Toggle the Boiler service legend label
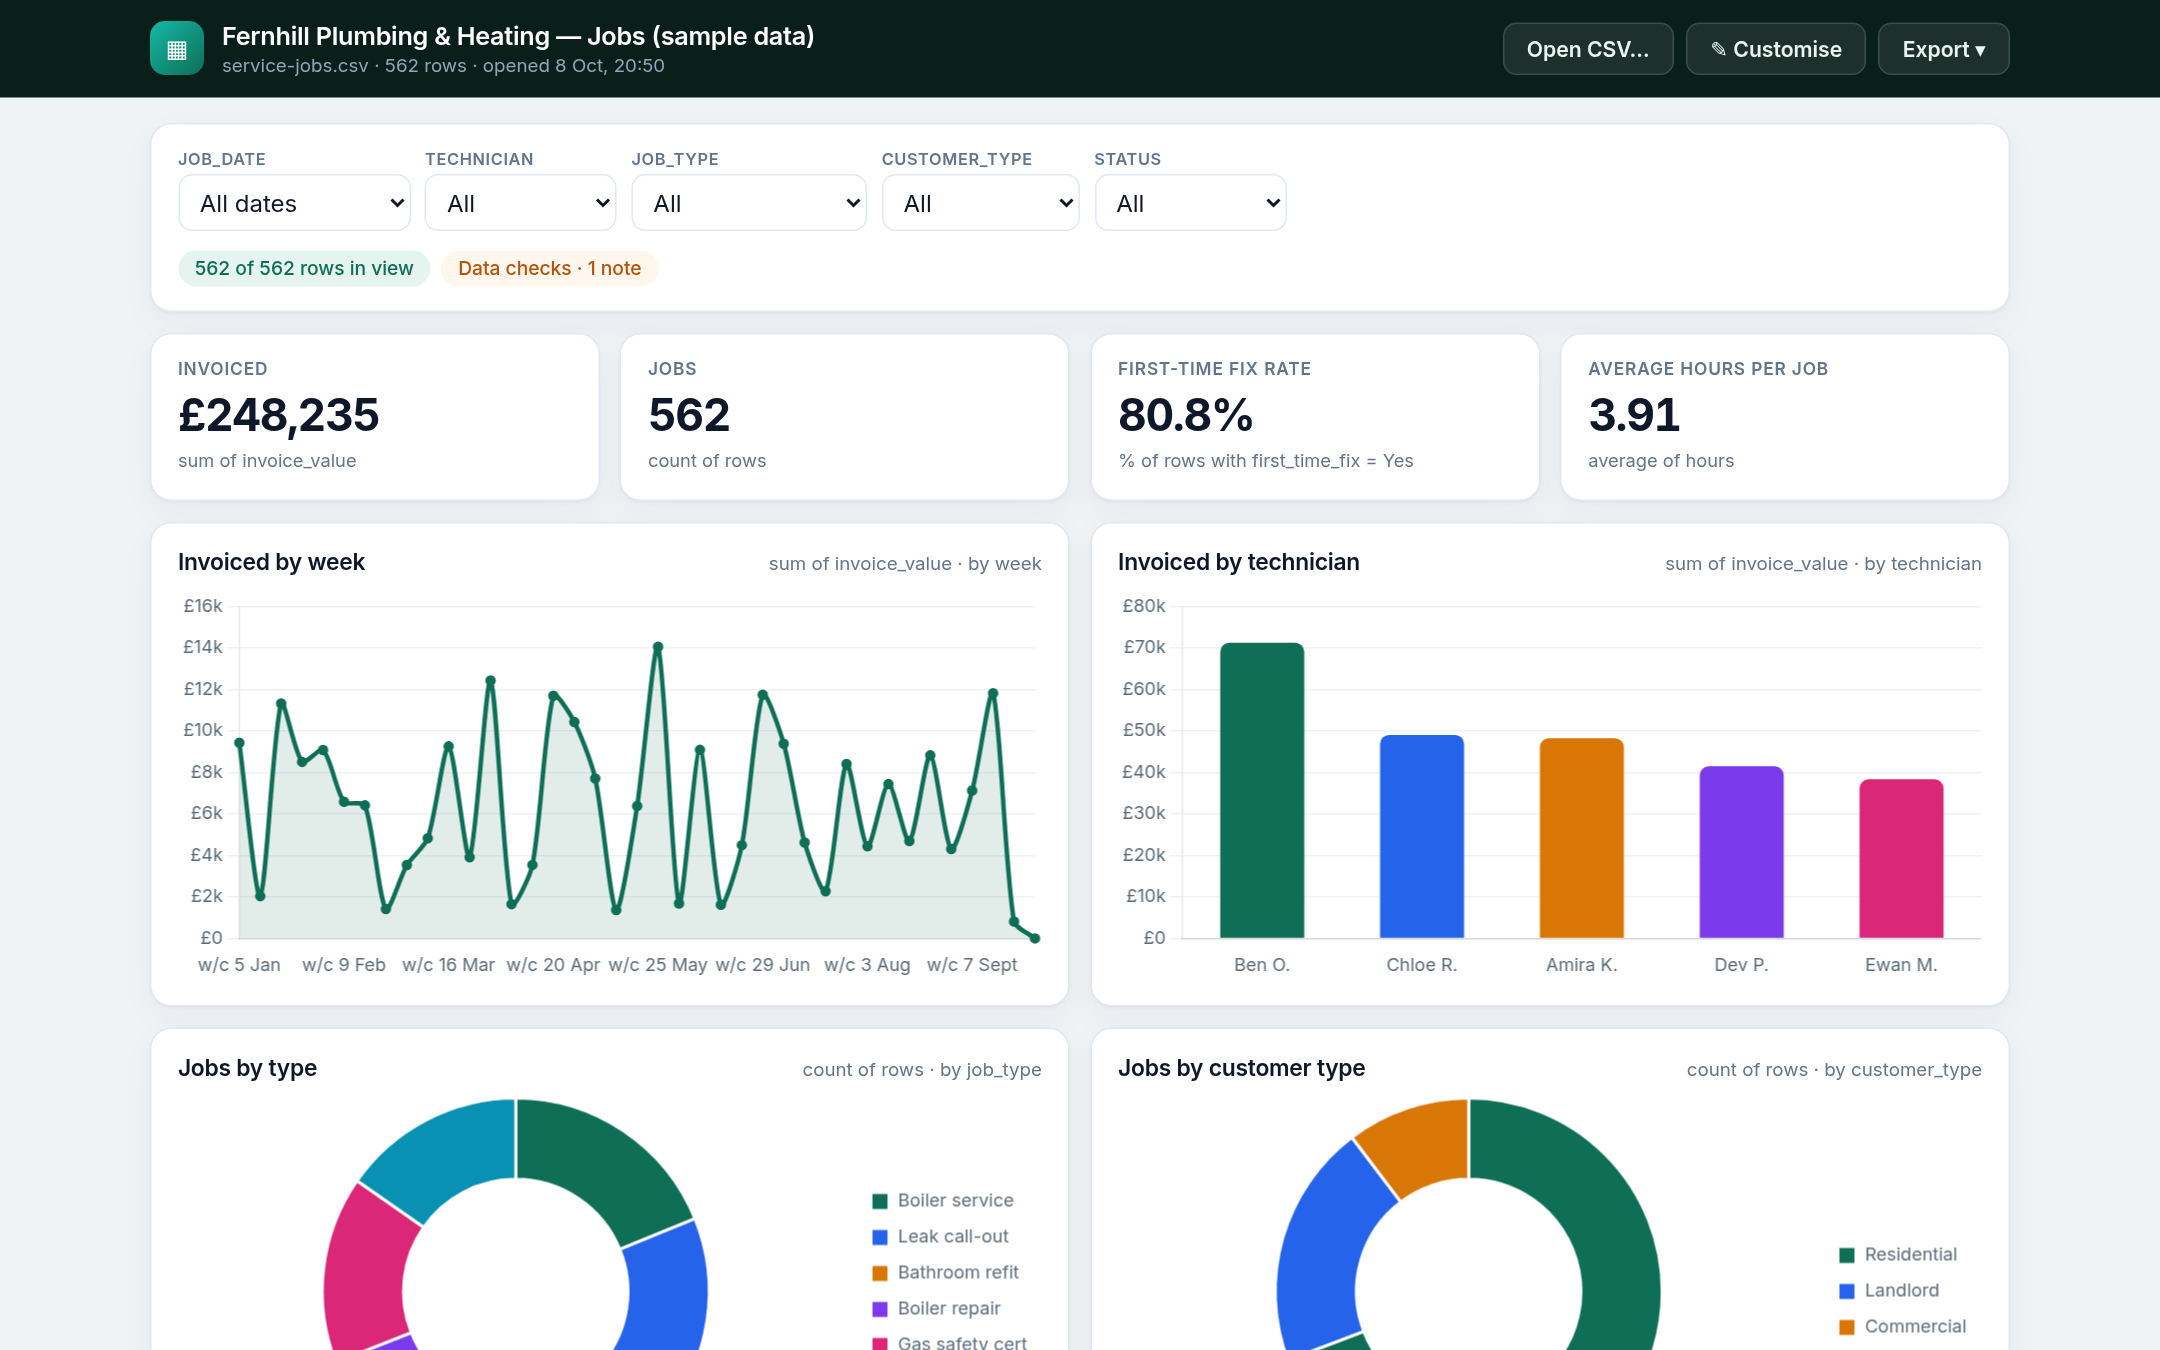This screenshot has height=1350, width=2160. (955, 1200)
